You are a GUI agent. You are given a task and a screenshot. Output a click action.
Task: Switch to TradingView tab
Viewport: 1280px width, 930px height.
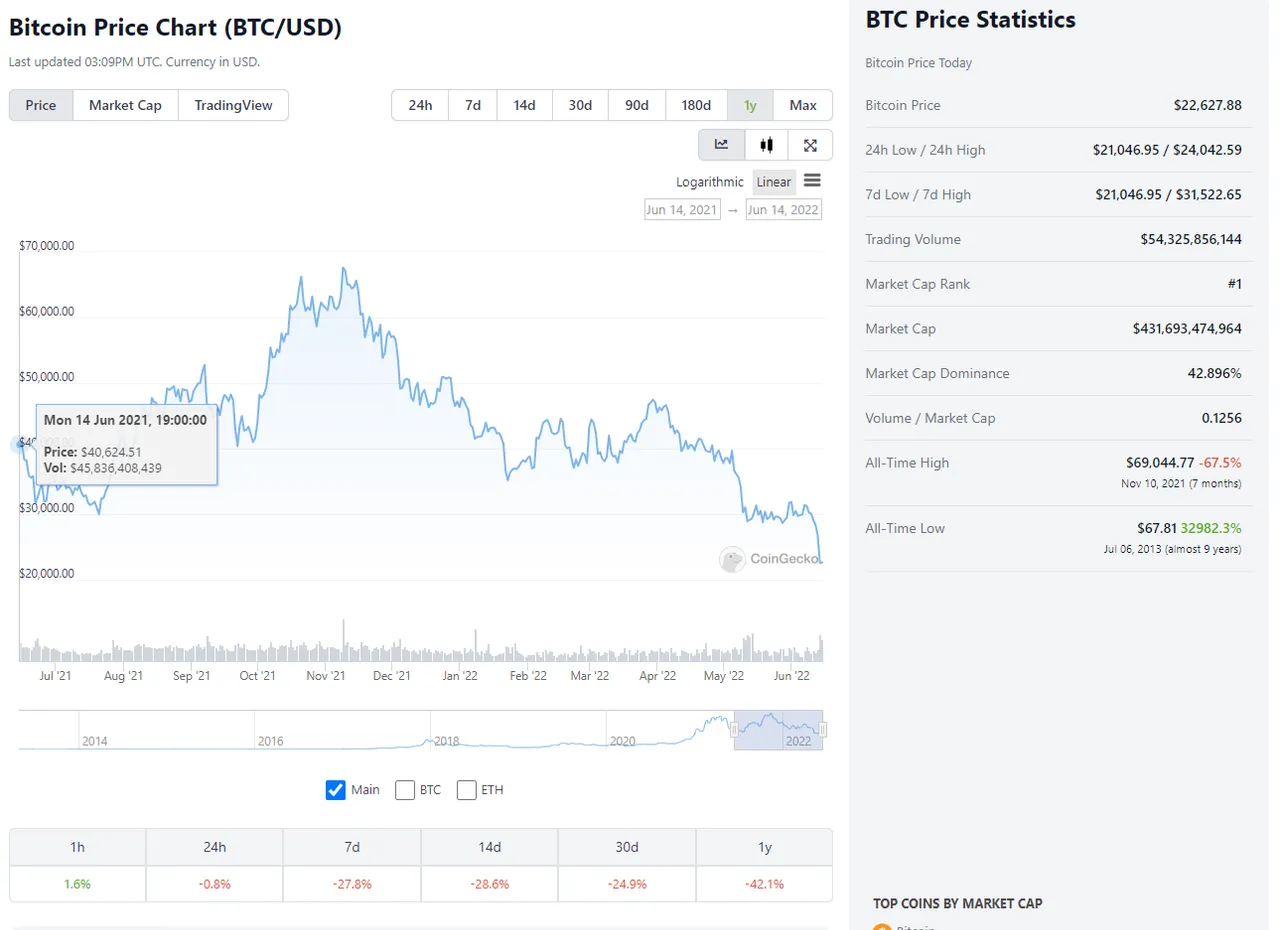point(233,105)
